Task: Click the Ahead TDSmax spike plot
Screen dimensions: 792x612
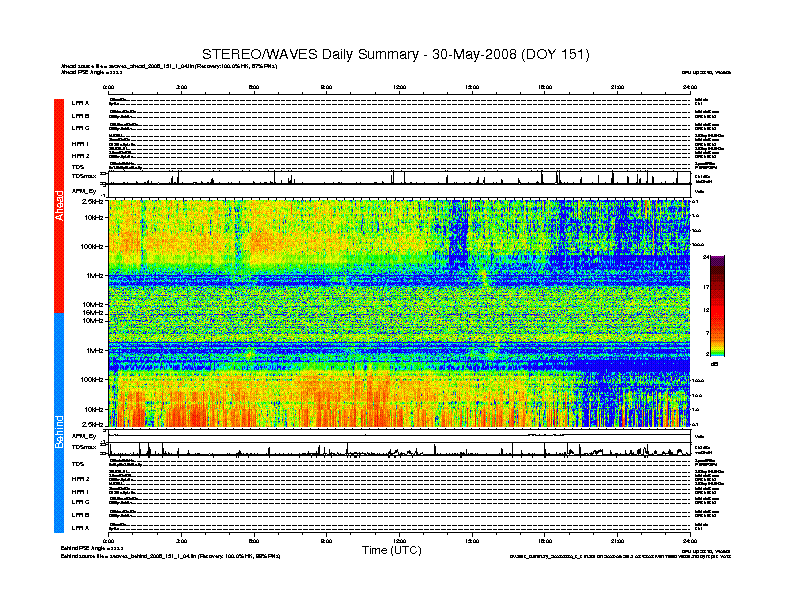Action: tap(400, 177)
